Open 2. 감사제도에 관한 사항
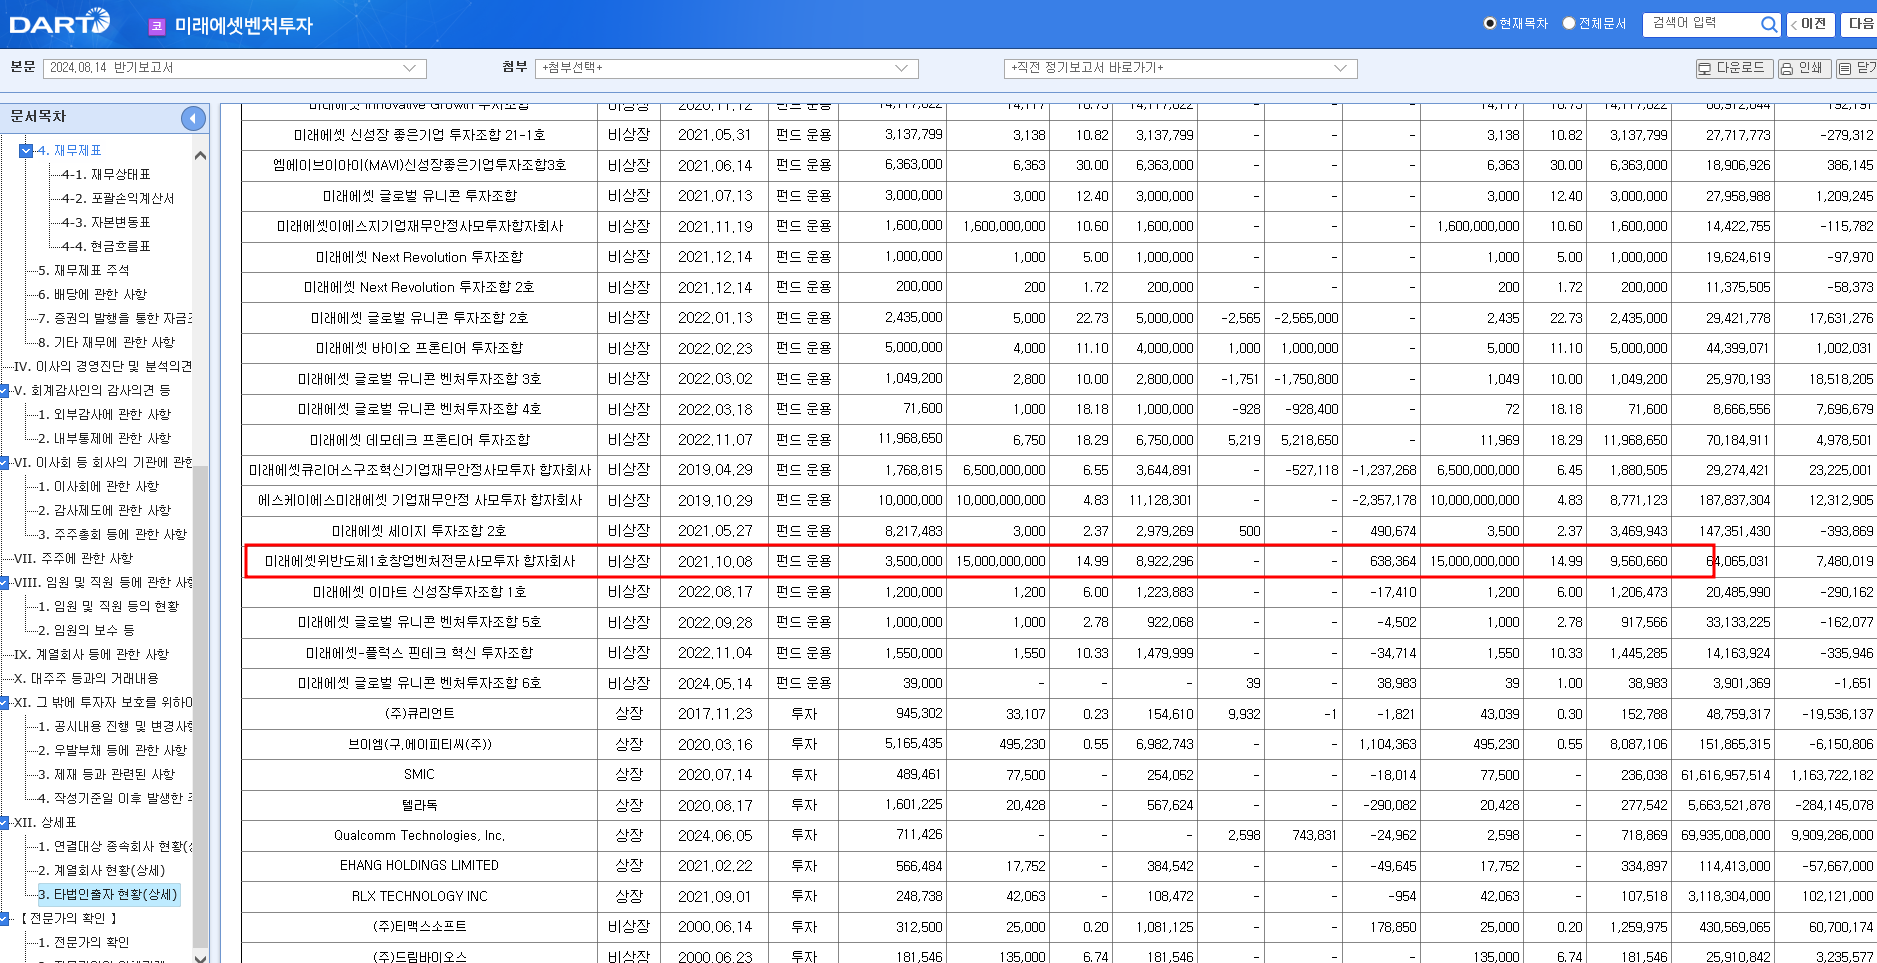The width and height of the screenshot is (1877, 963). pyautogui.click(x=105, y=511)
